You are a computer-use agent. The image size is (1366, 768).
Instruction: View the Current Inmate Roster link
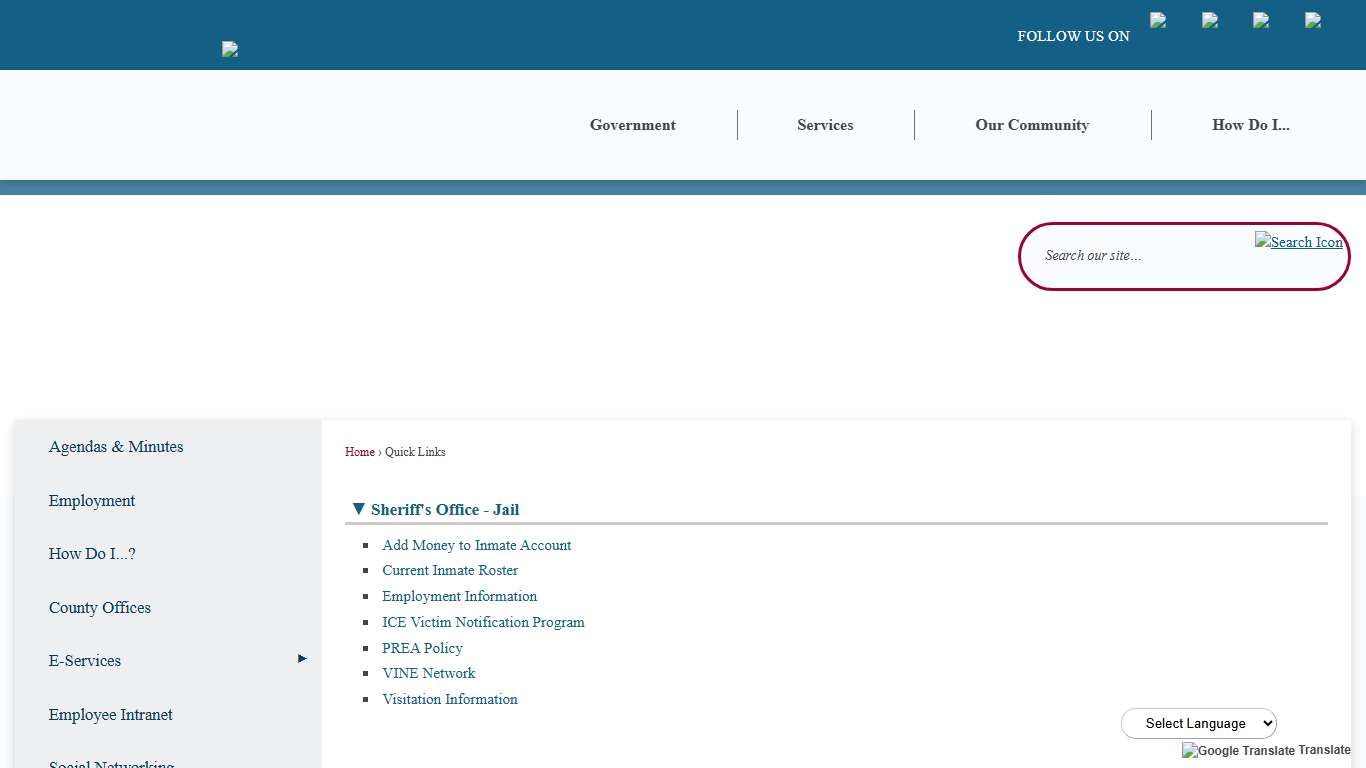pyautogui.click(x=450, y=570)
